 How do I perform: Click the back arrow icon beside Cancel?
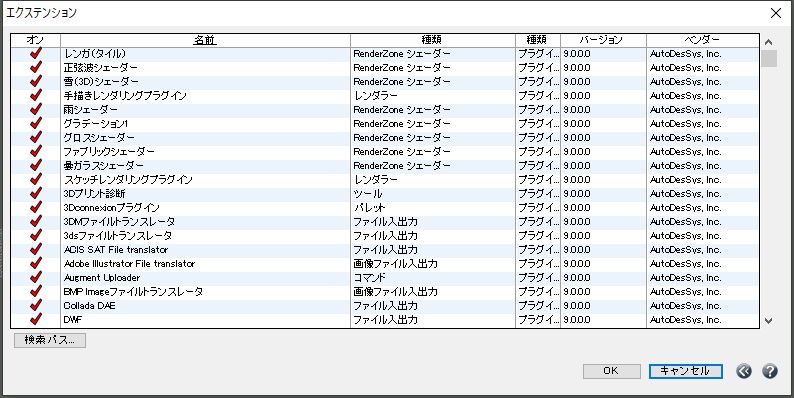coord(744,371)
